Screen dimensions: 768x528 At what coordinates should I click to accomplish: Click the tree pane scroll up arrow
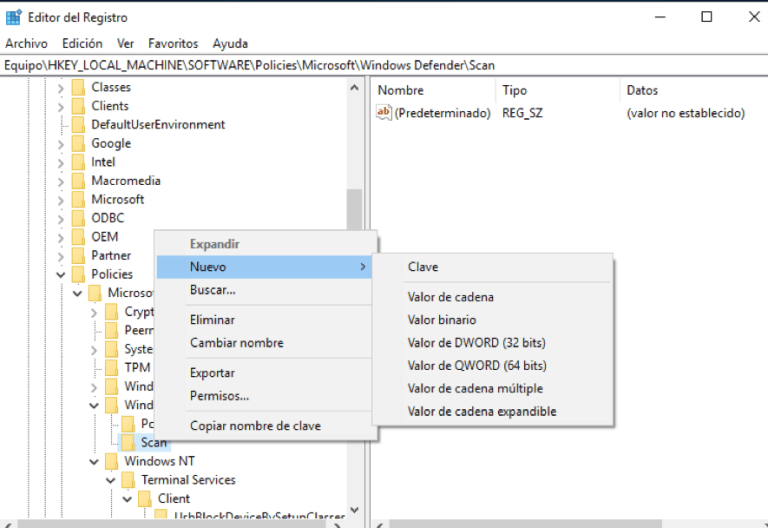point(355,88)
